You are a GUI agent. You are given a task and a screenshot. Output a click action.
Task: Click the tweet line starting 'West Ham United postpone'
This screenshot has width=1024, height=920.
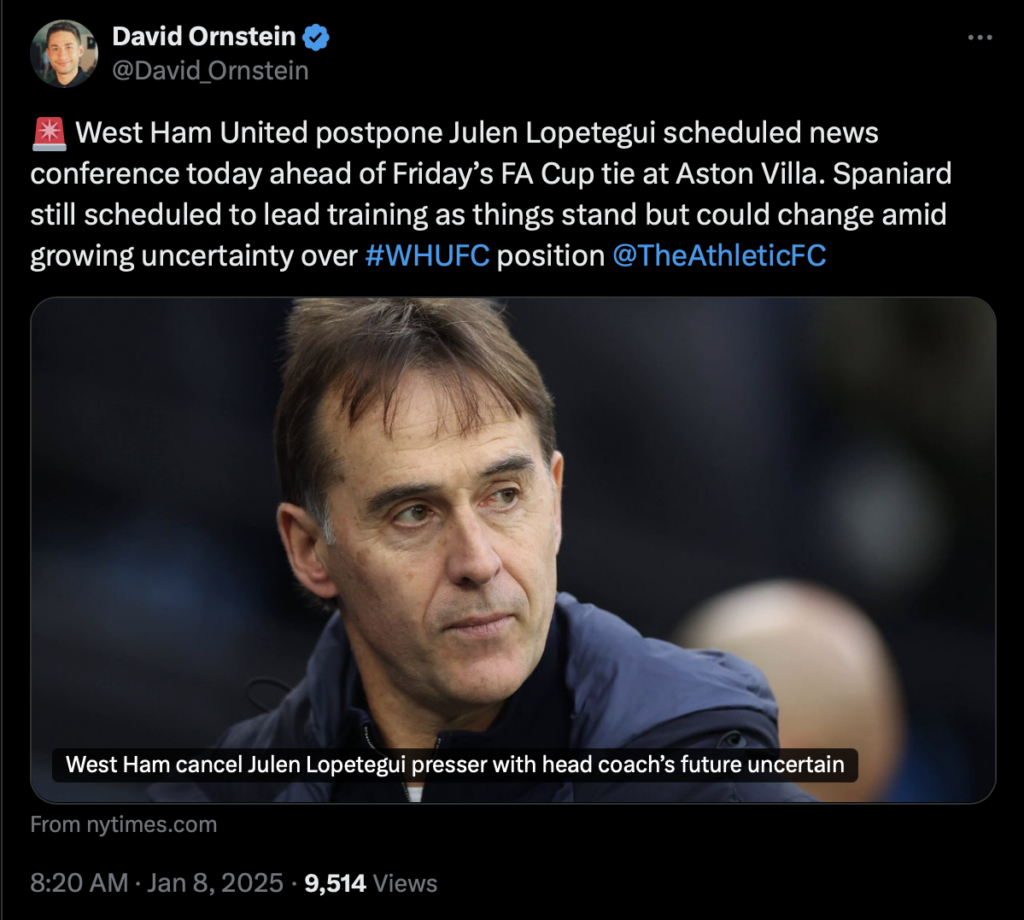click(477, 133)
